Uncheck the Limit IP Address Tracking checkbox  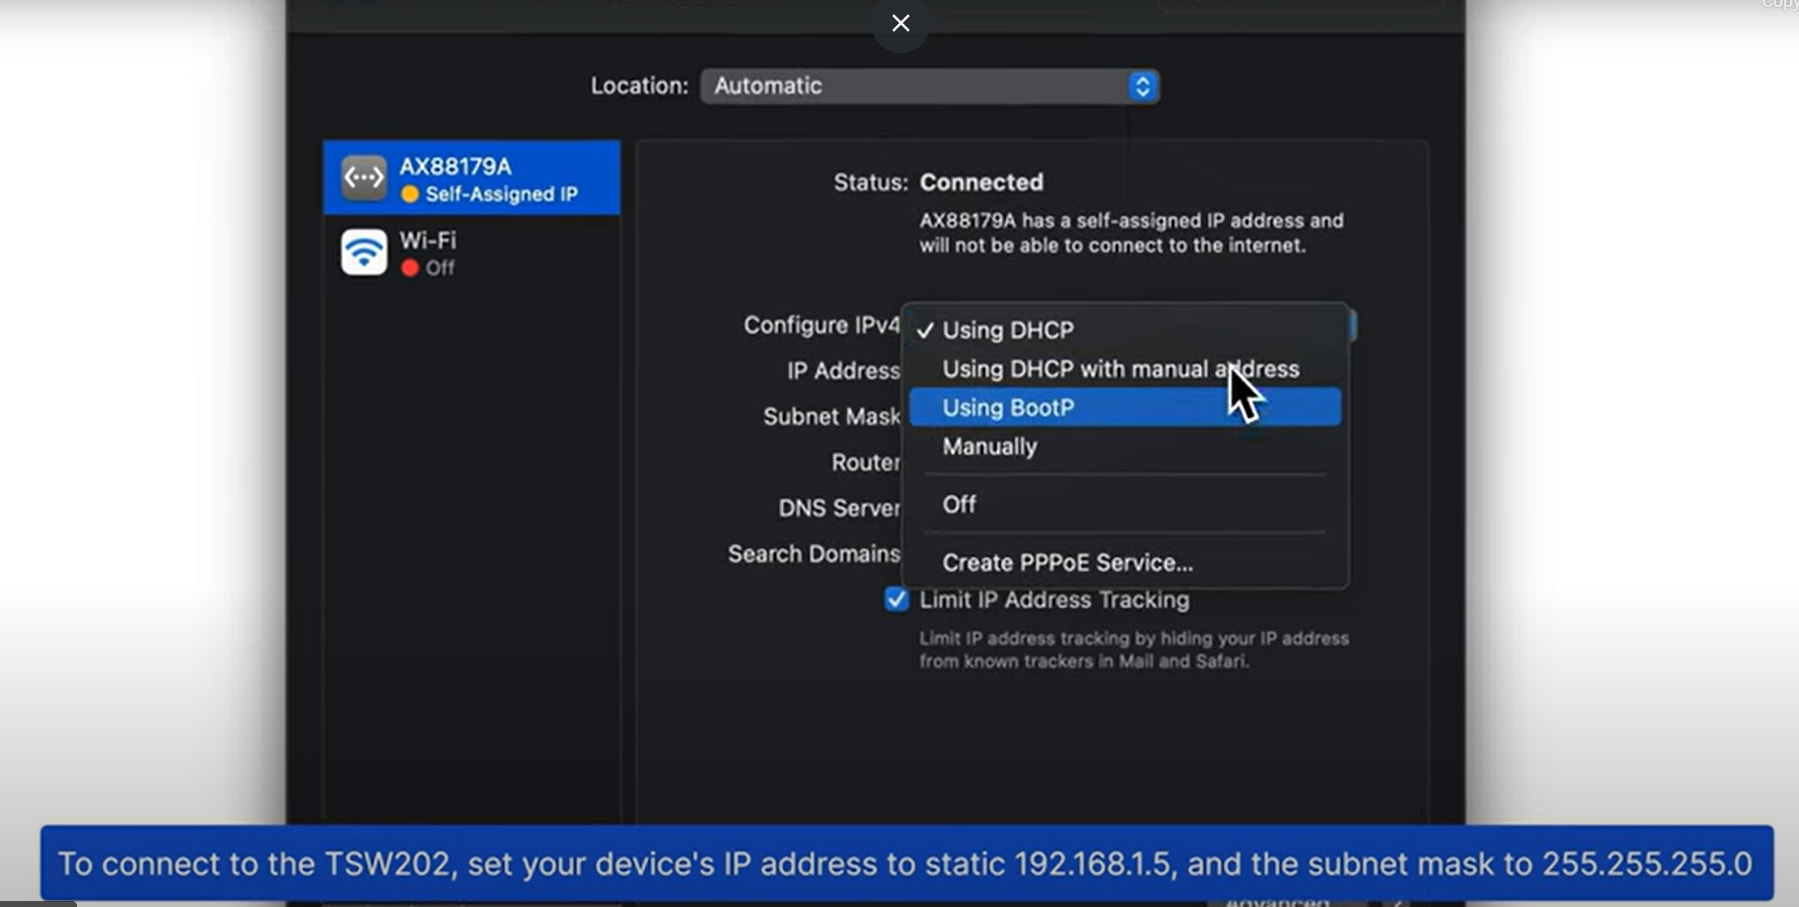coord(896,599)
